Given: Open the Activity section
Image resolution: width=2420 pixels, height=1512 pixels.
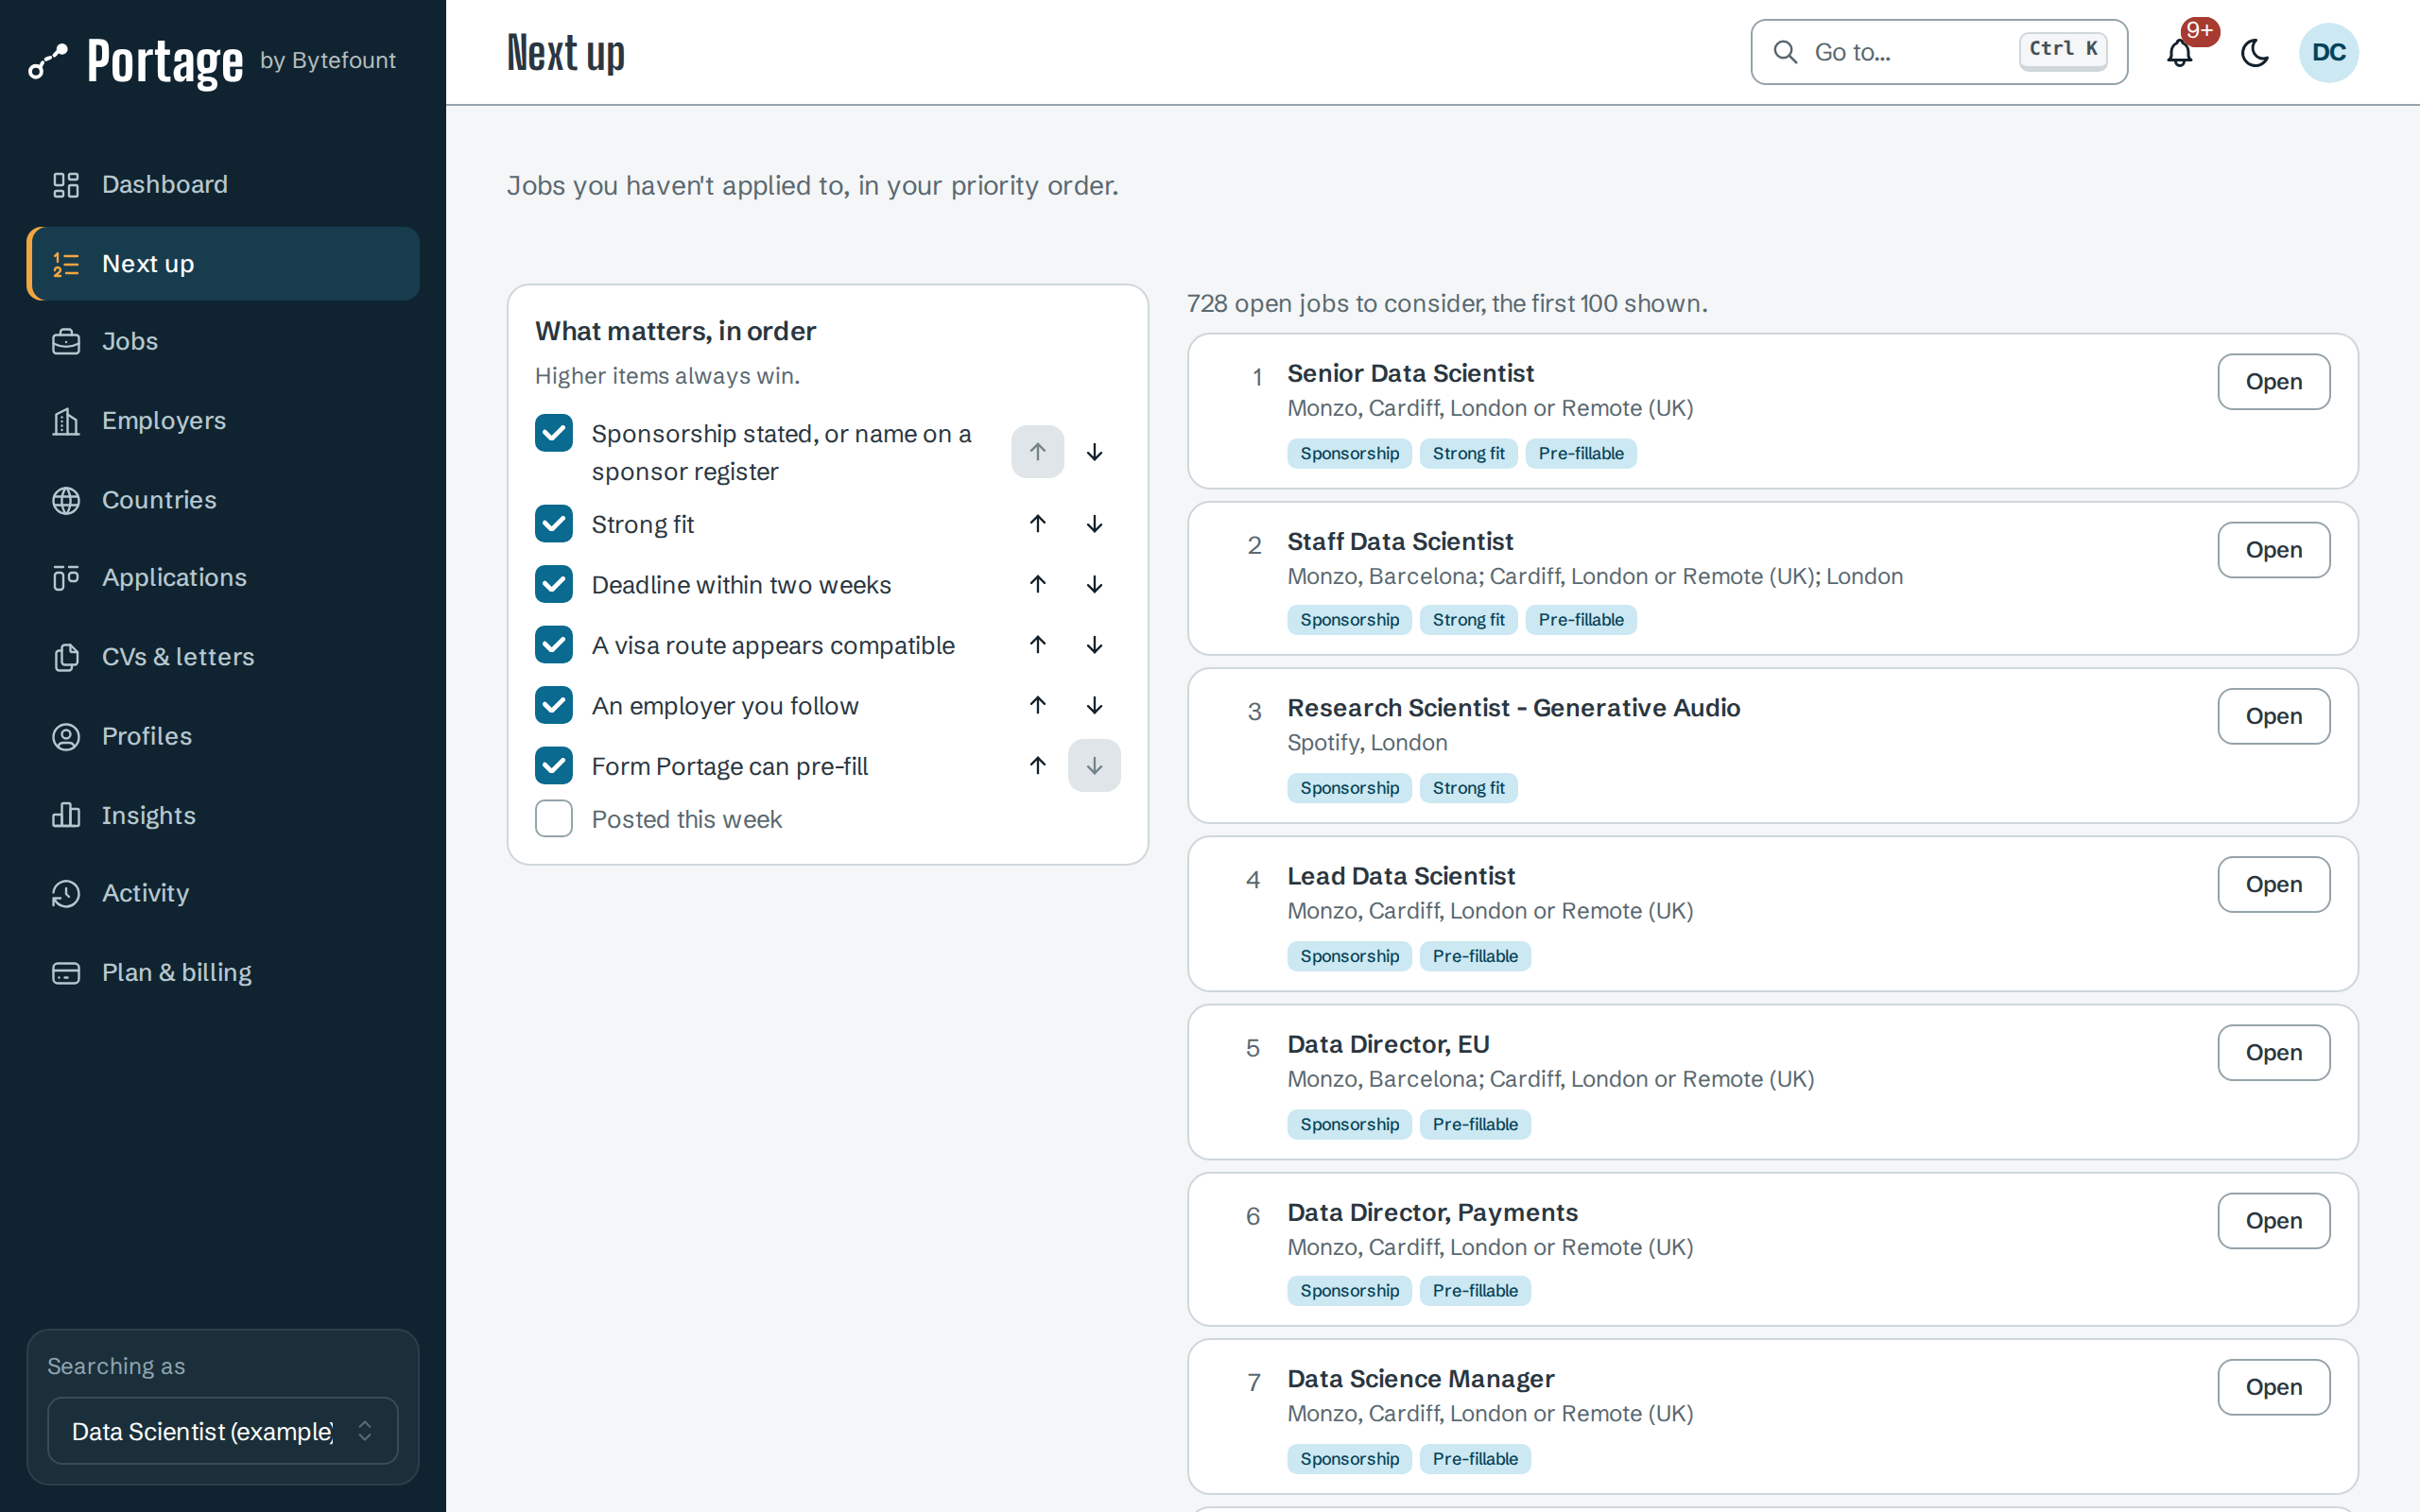Looking at the screenshot, I should pos(222,893).
